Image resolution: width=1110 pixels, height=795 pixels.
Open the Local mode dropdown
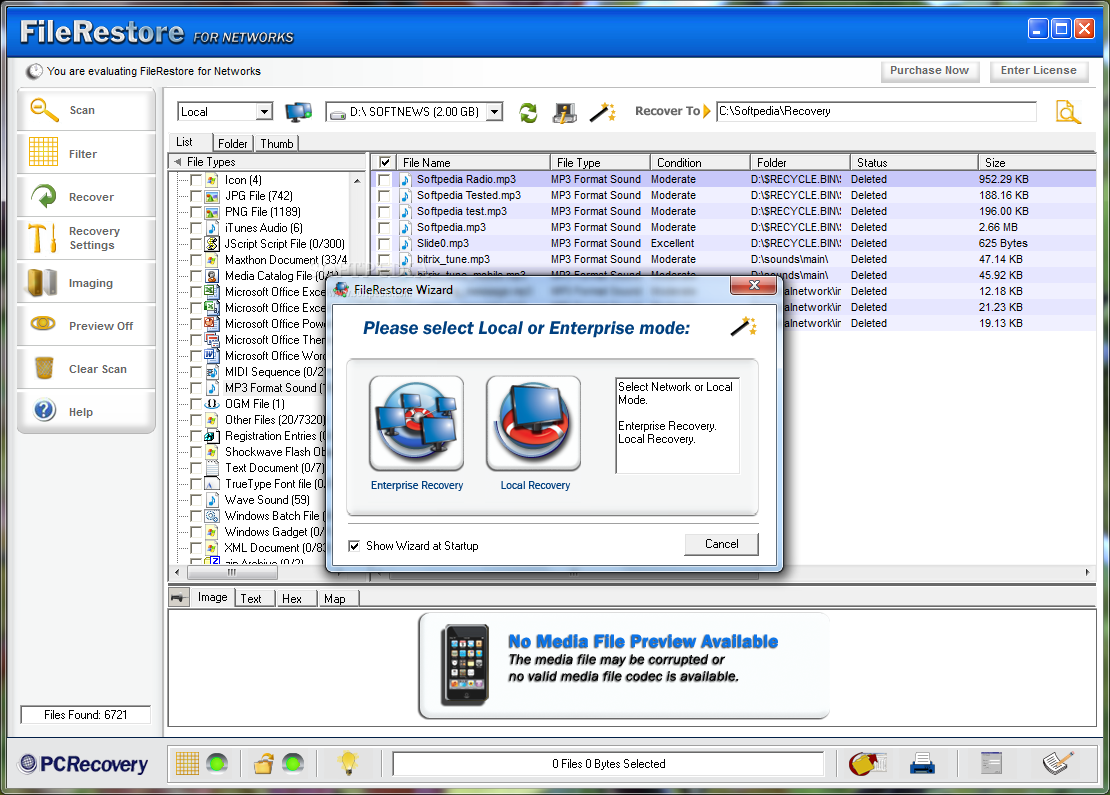click(264, 112)
